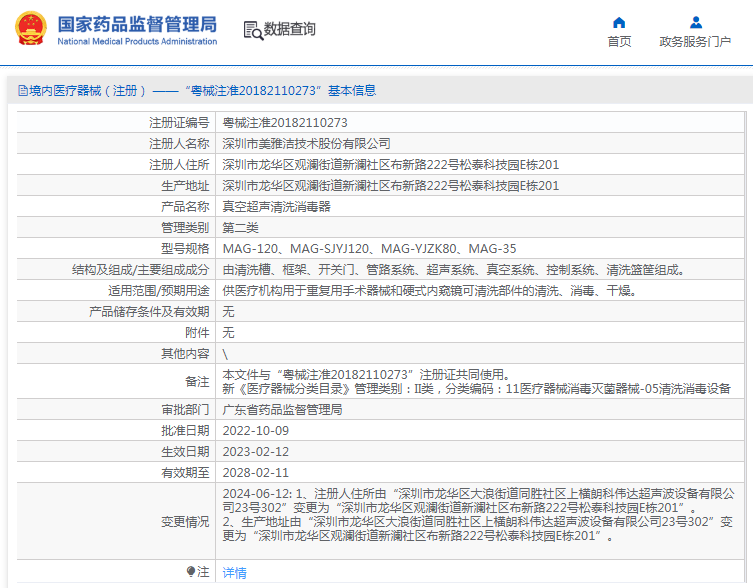
Task: Click the National Medical Products Administration text
Action: tap(137, 41)
